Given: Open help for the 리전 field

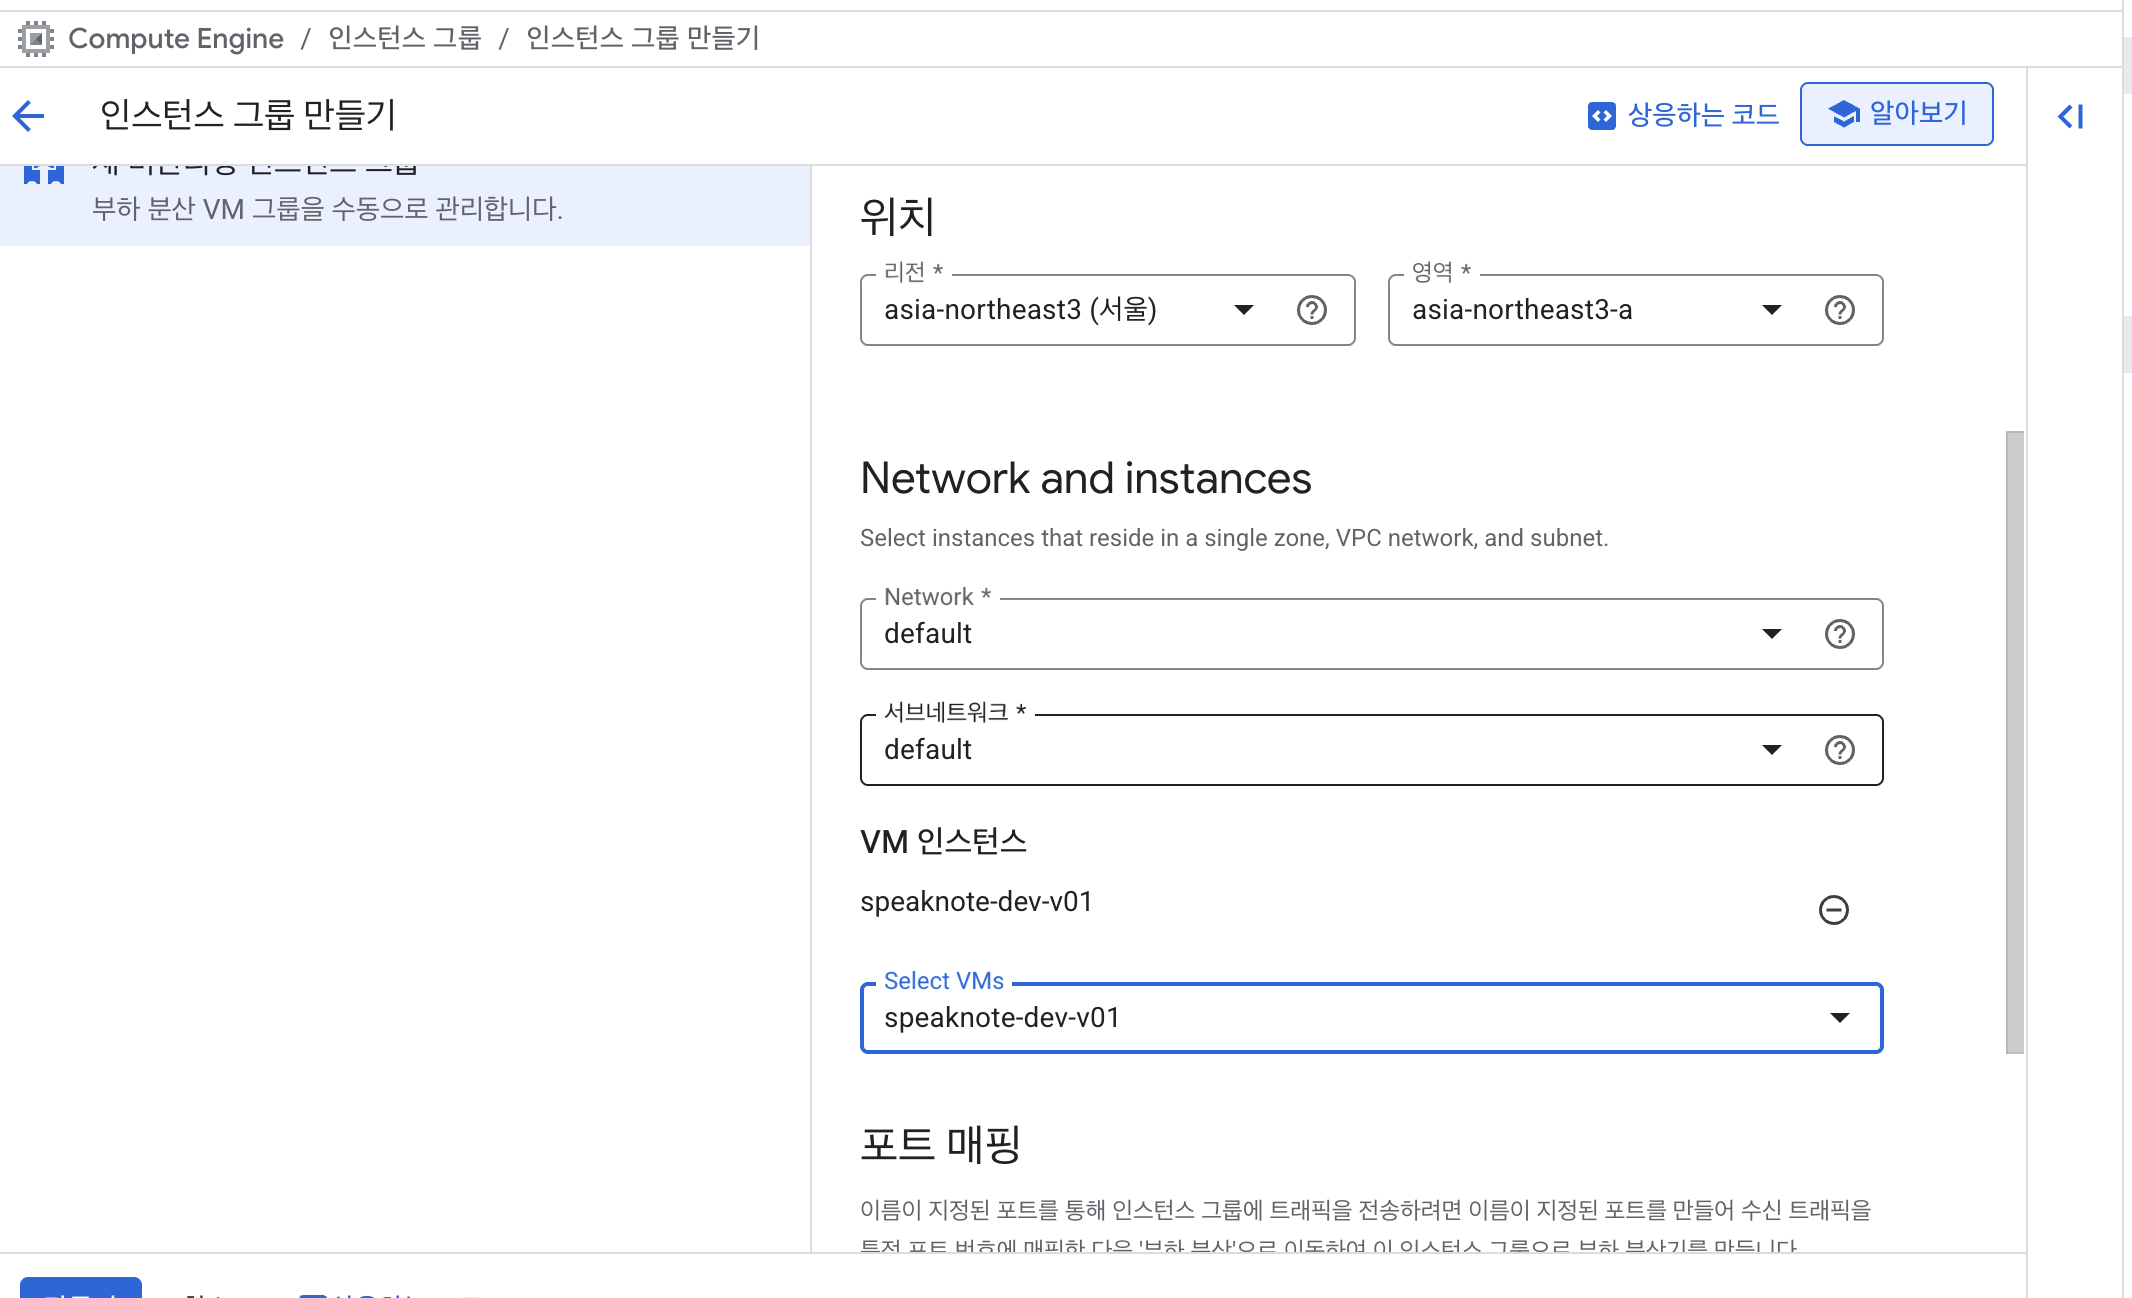Looking at the screenshot, I should 1311,310.
